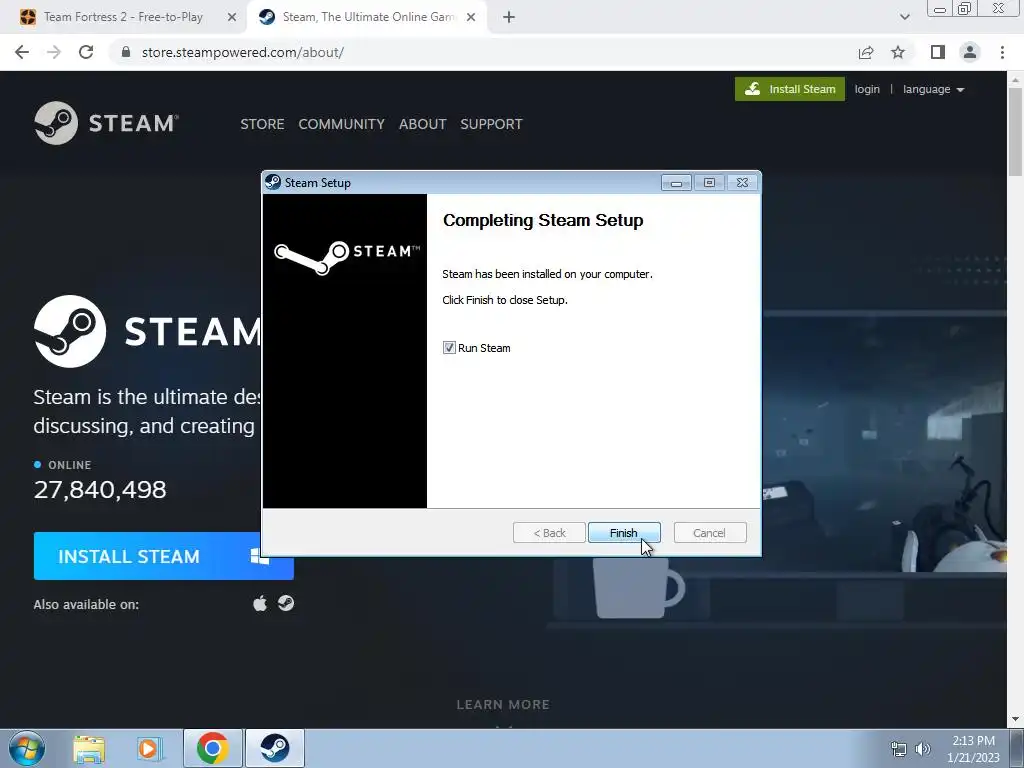
Task: Open the tab search chevron
Action: [904, 17]
